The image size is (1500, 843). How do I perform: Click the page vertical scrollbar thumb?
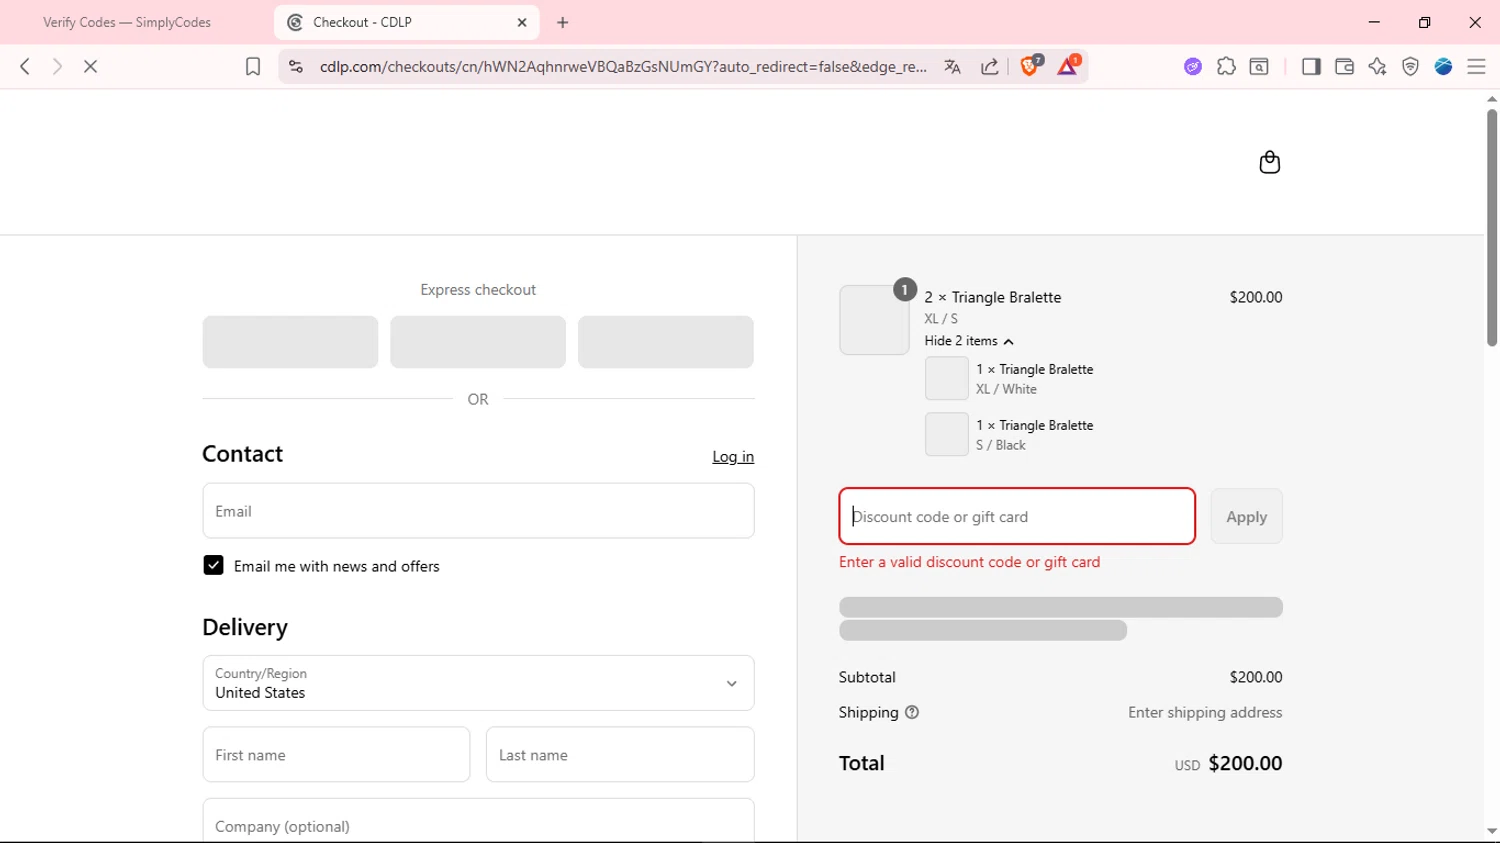click(x=1491, y=227)
